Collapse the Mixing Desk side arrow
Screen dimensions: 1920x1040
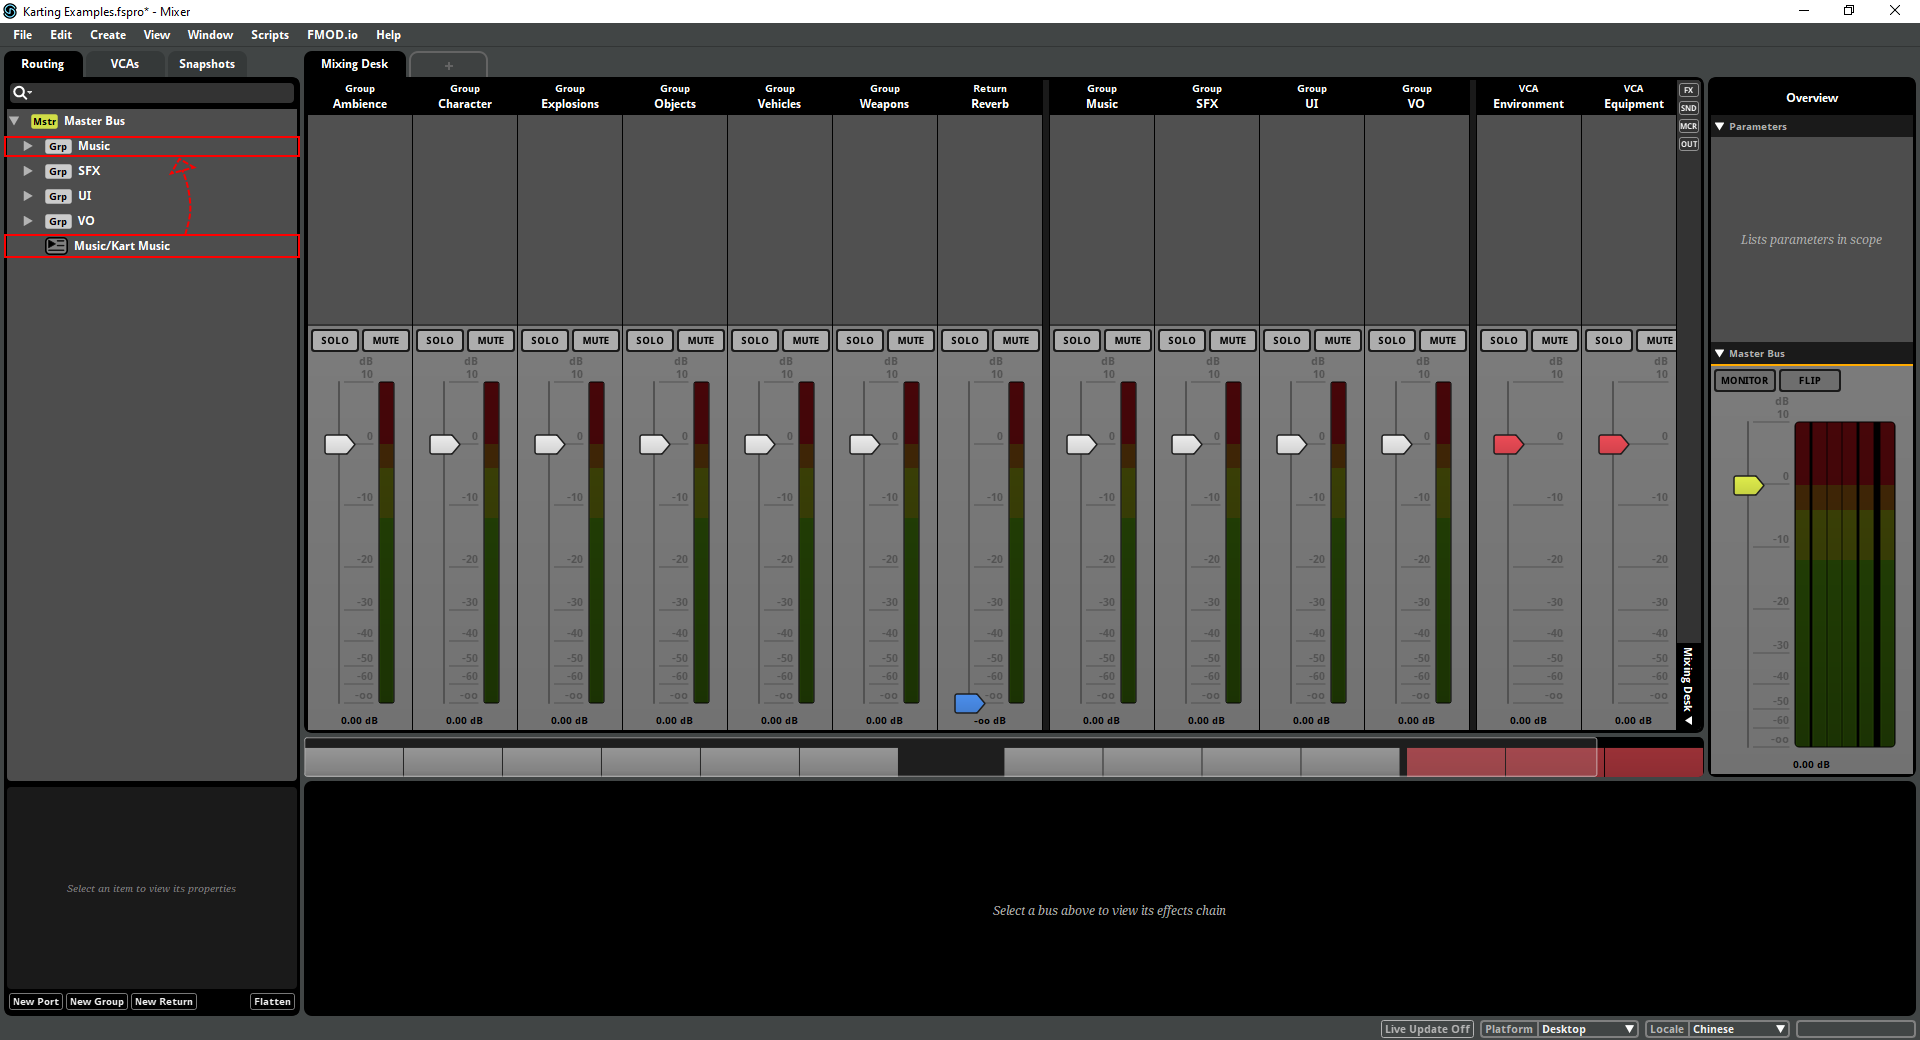tap(1689, 720)
